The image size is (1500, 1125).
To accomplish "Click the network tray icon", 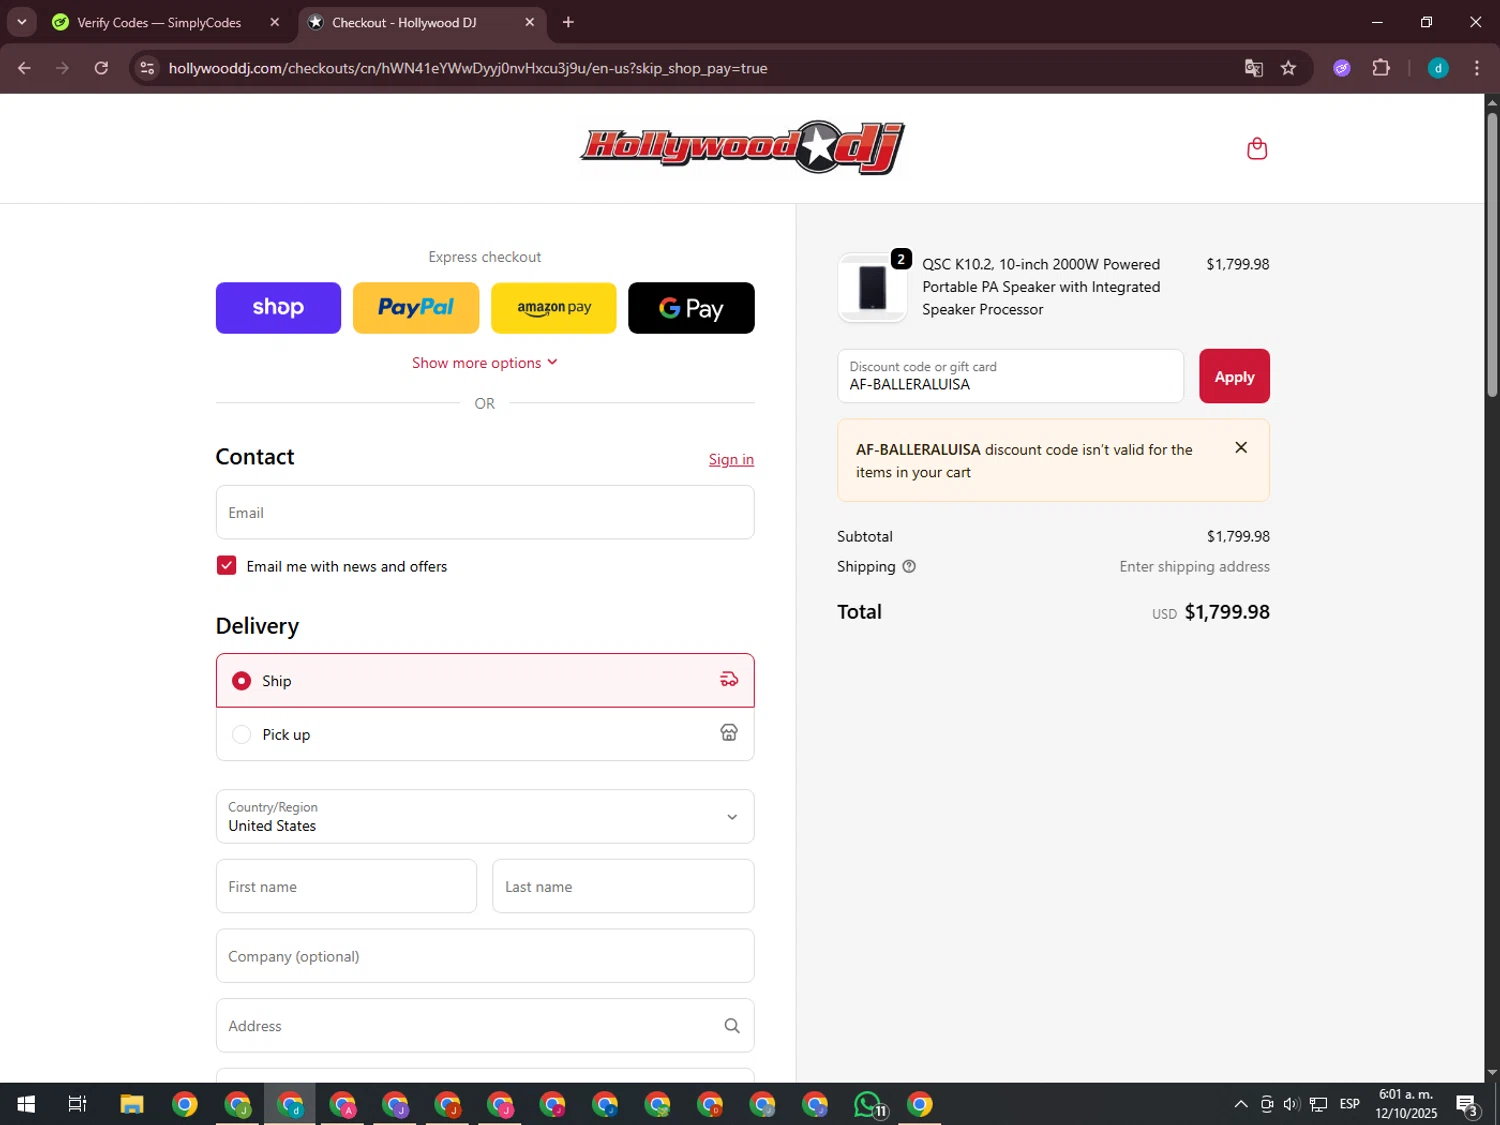I will click(1318, 1104).
